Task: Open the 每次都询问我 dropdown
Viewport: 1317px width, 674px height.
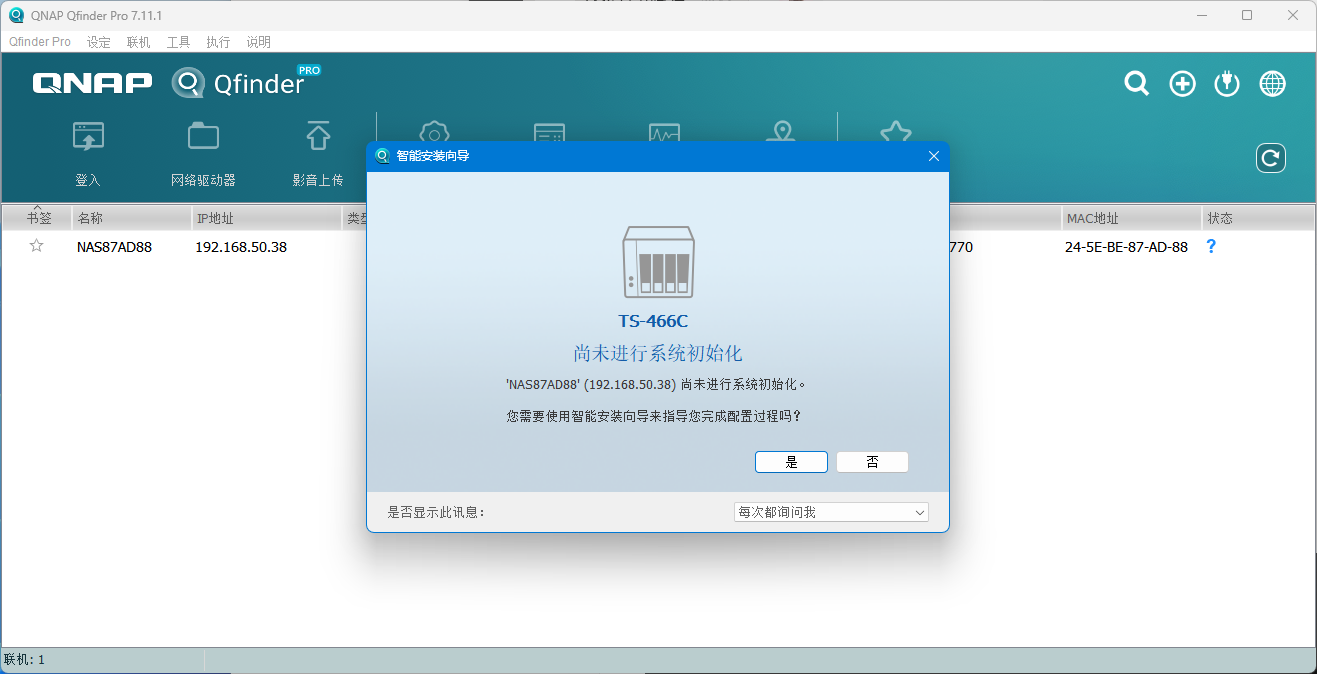Action: [831, 512]
